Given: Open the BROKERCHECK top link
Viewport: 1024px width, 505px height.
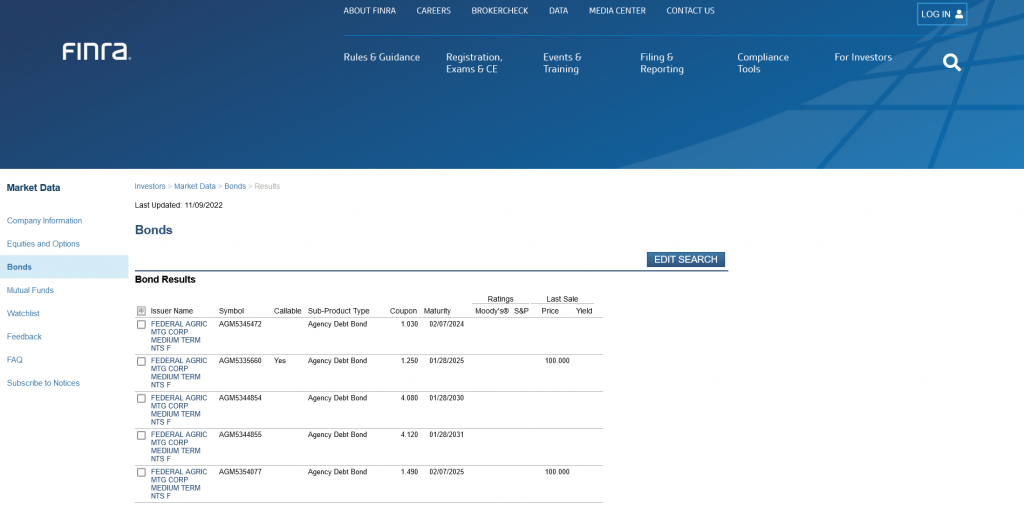Looking at the screenshot, I should coord(500,11).
